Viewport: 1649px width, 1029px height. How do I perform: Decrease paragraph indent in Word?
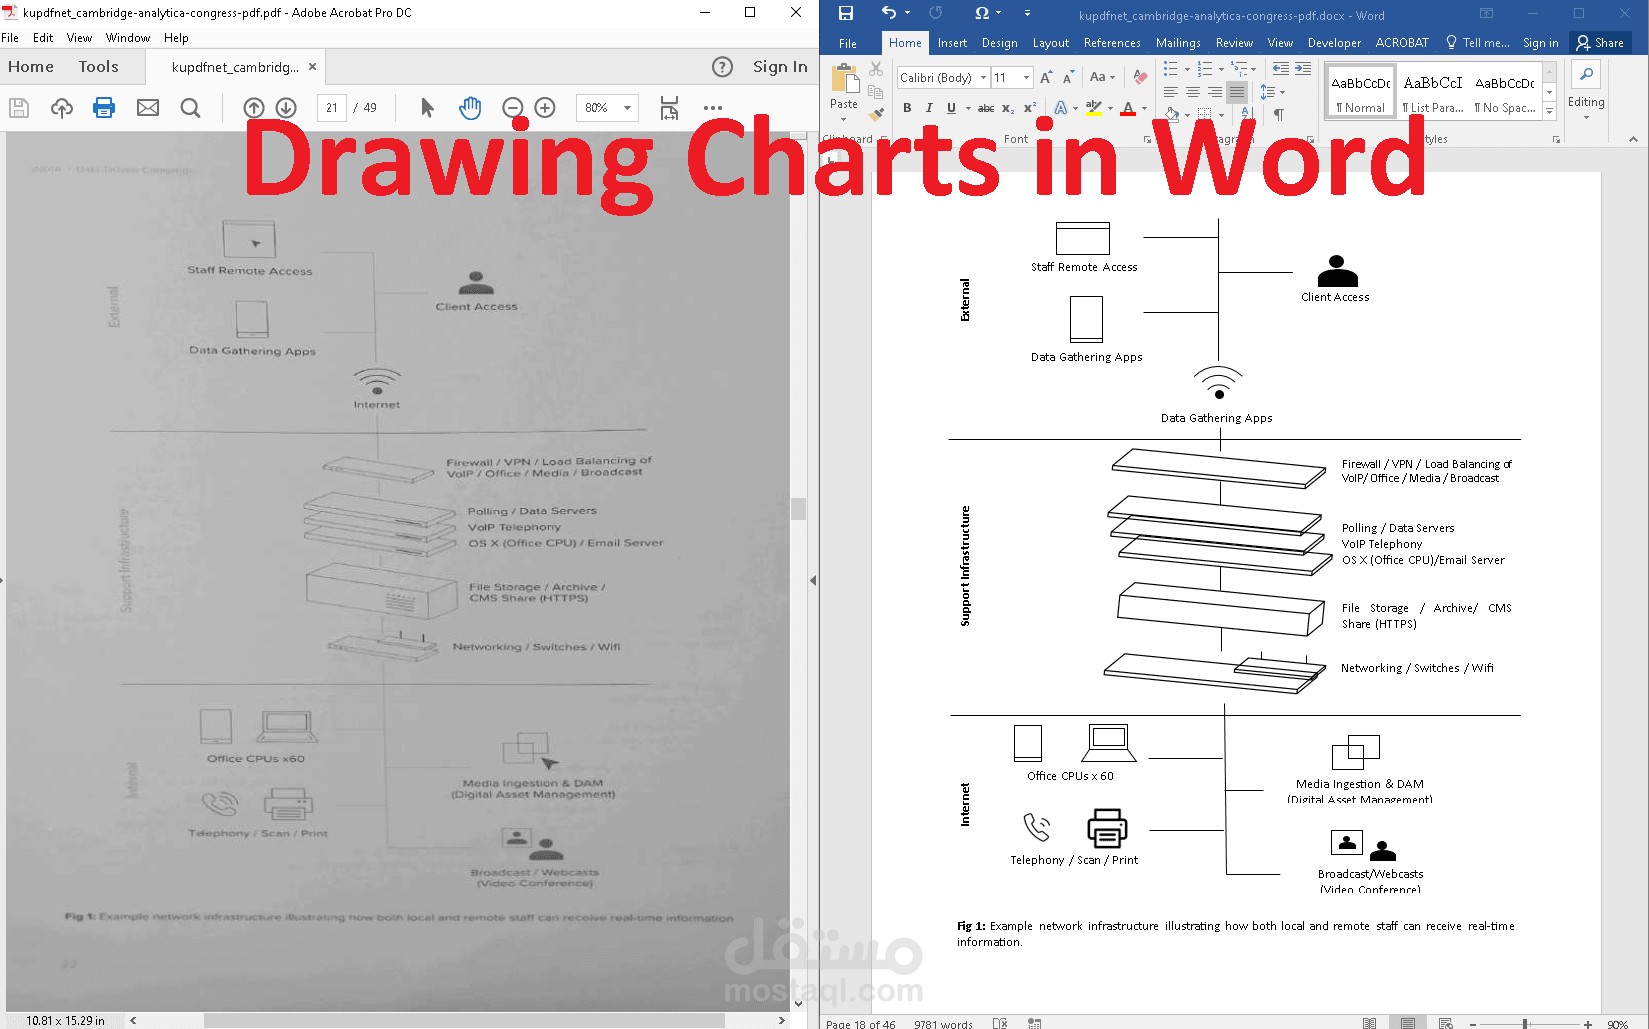pyautogui.click(x=1280, y=69)
